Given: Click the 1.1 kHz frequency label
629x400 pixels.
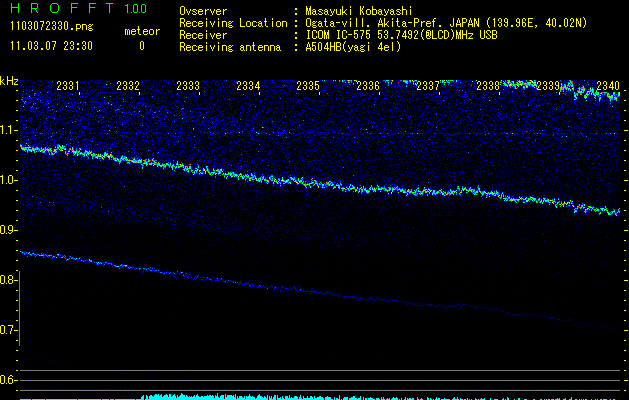Looking at the screenshot, I should coord(9,130).
